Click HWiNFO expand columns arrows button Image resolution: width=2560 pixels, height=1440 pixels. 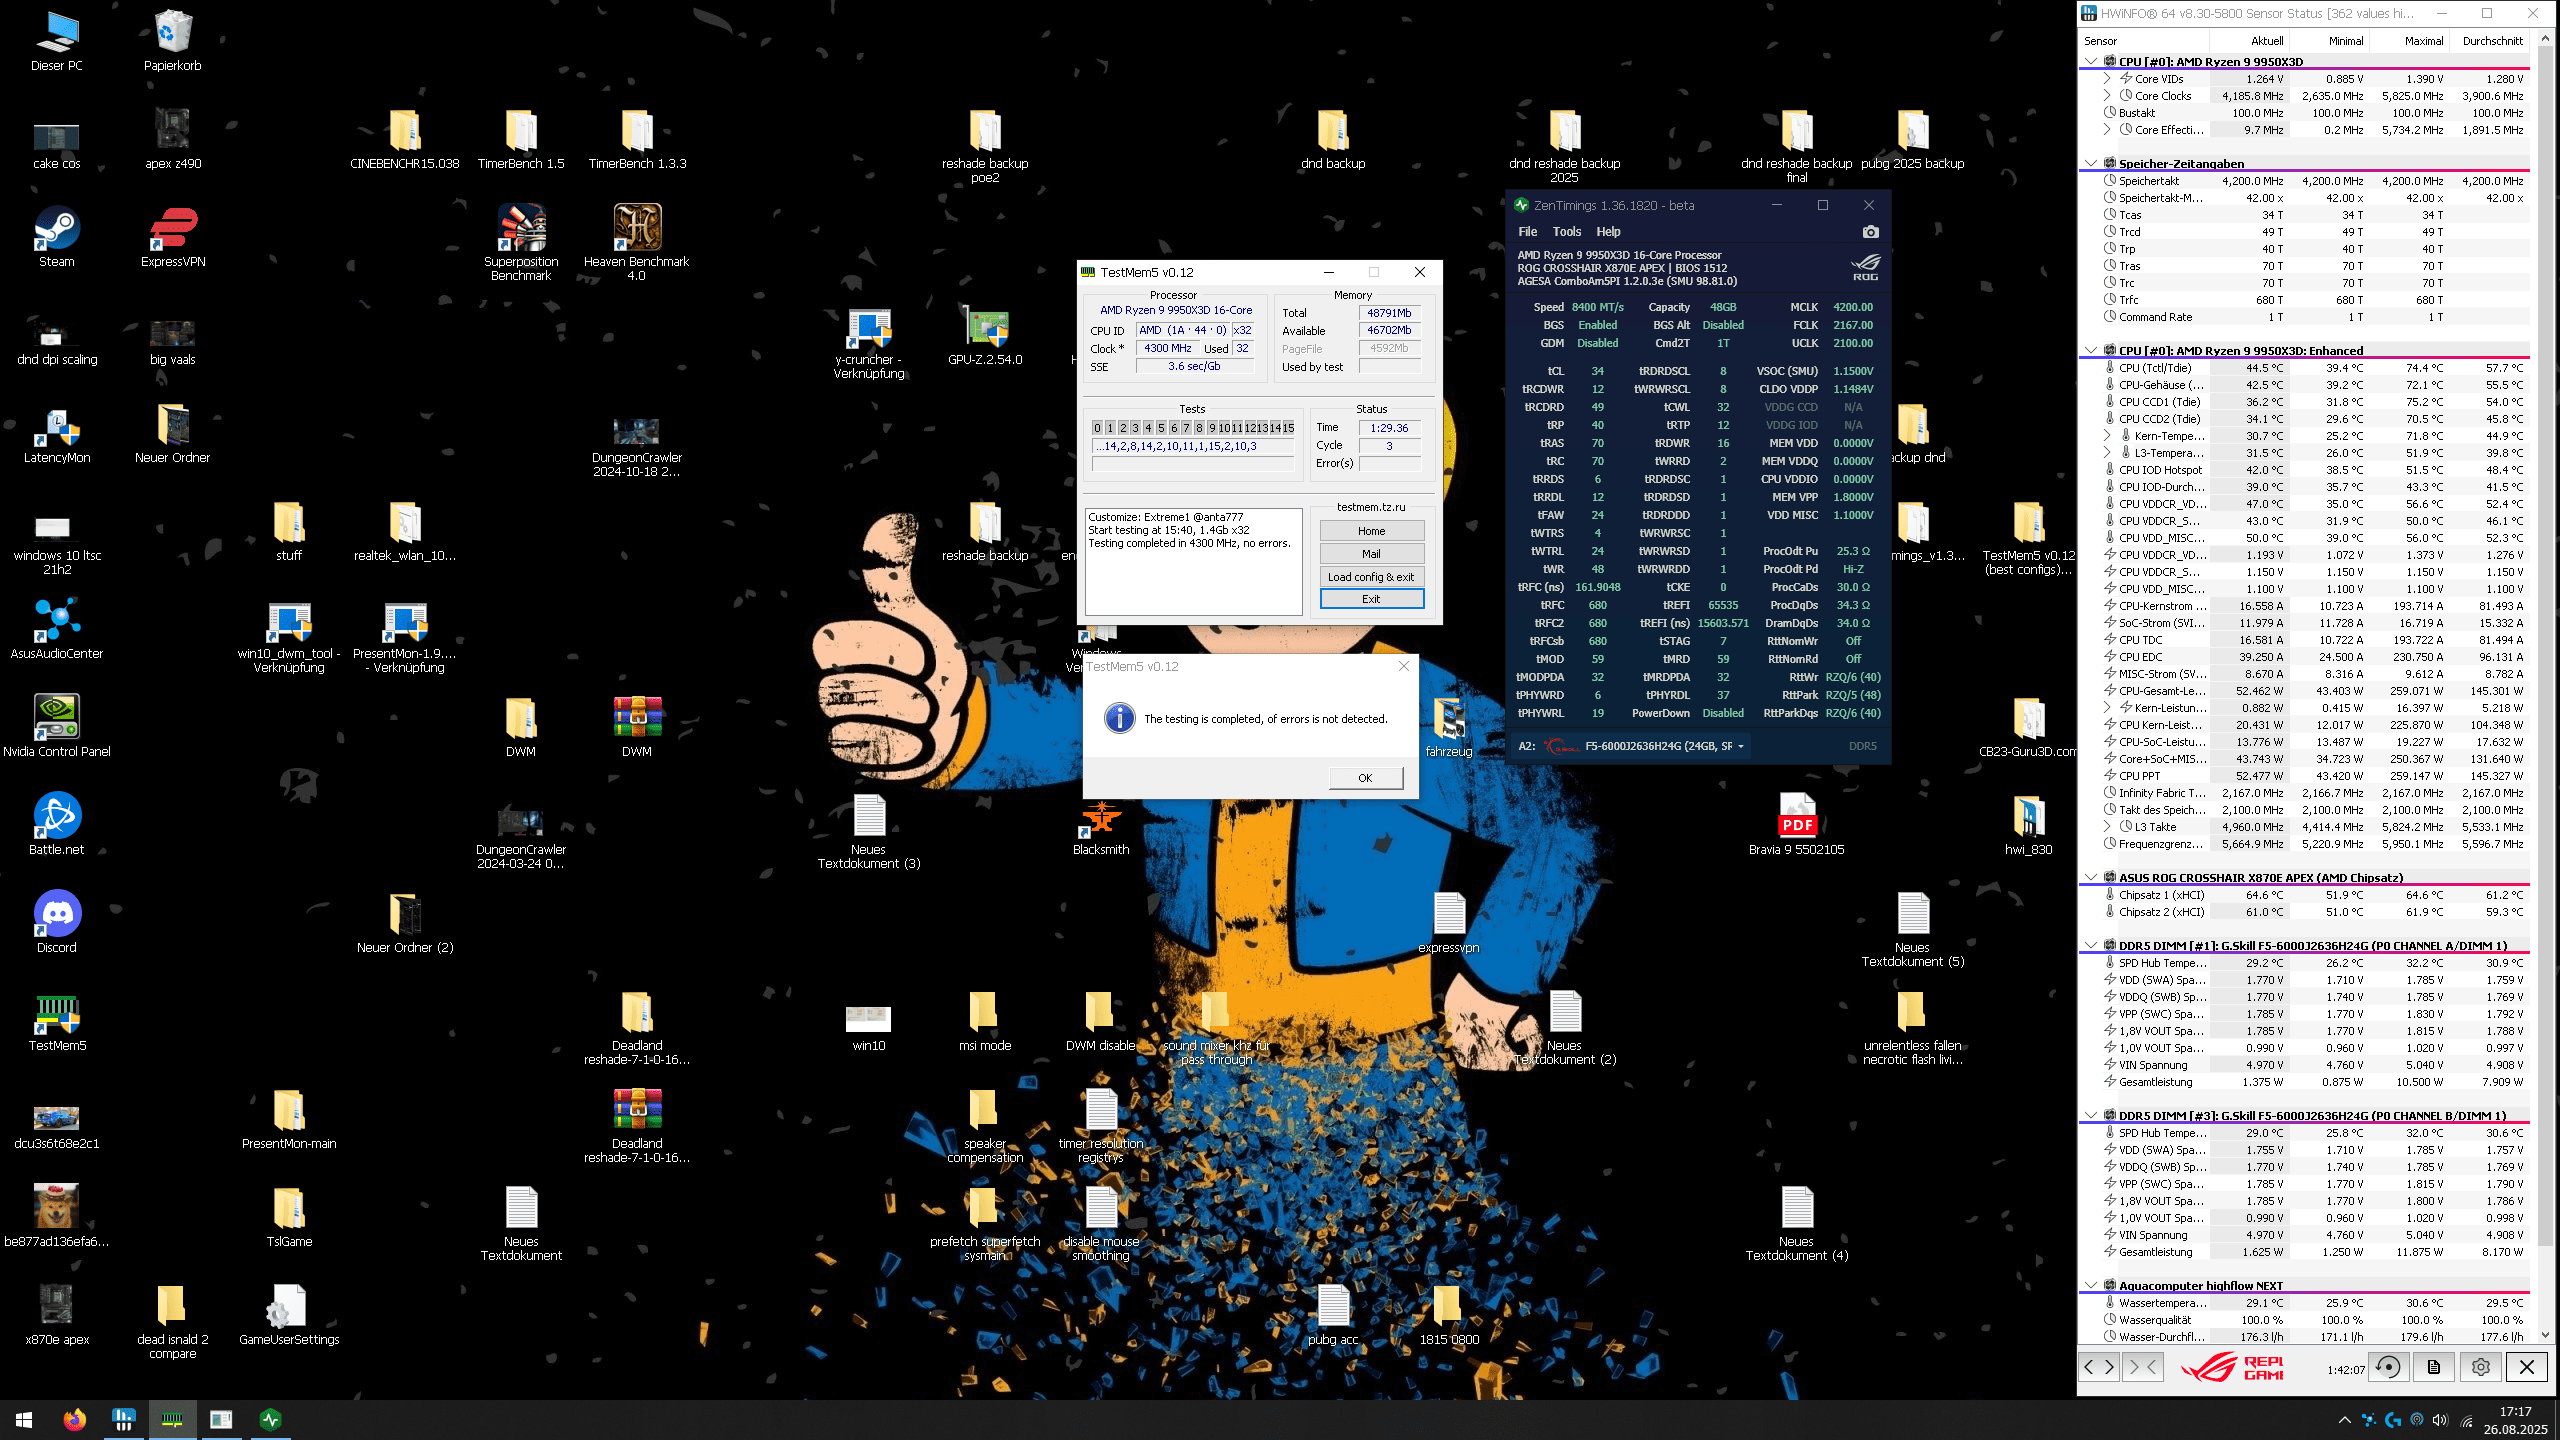[2098, 1367]
